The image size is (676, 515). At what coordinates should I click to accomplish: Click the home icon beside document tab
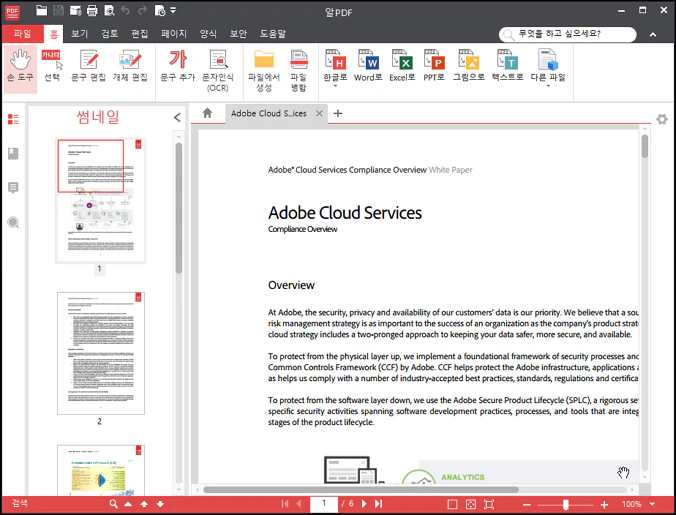tap(207, 113)
